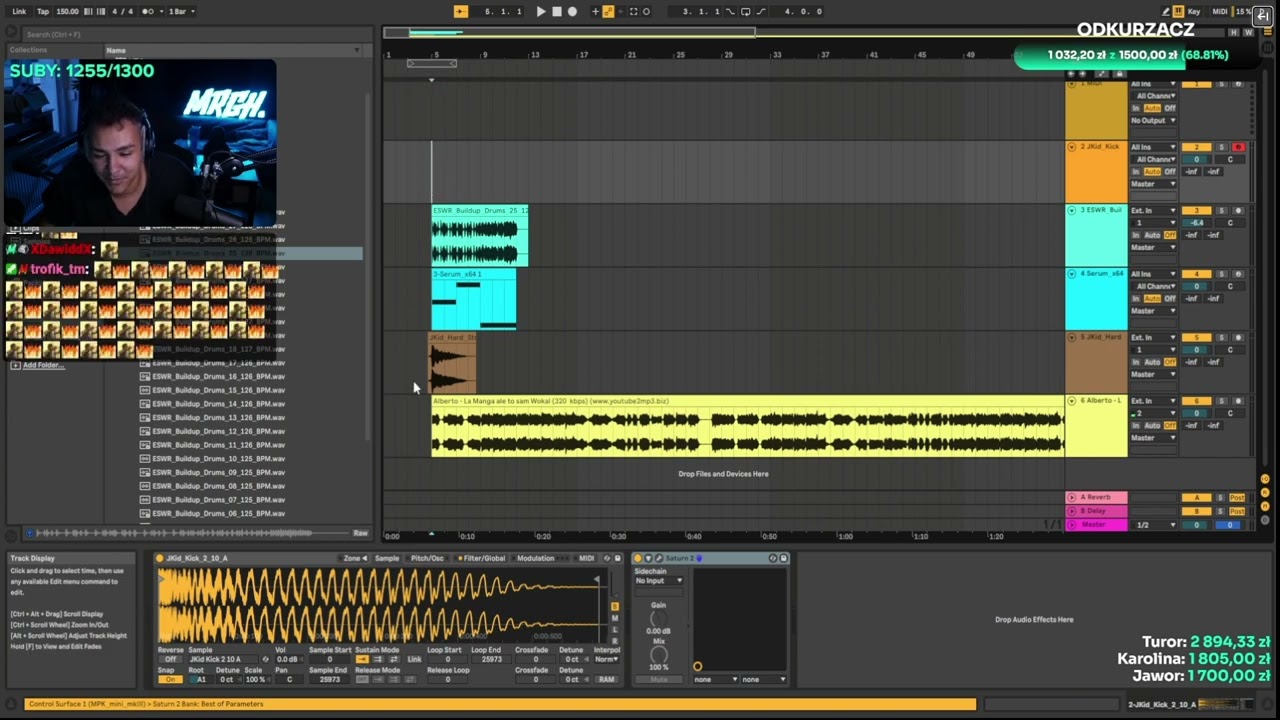Open the metronome settings dropdown arrow

(159, 12)
